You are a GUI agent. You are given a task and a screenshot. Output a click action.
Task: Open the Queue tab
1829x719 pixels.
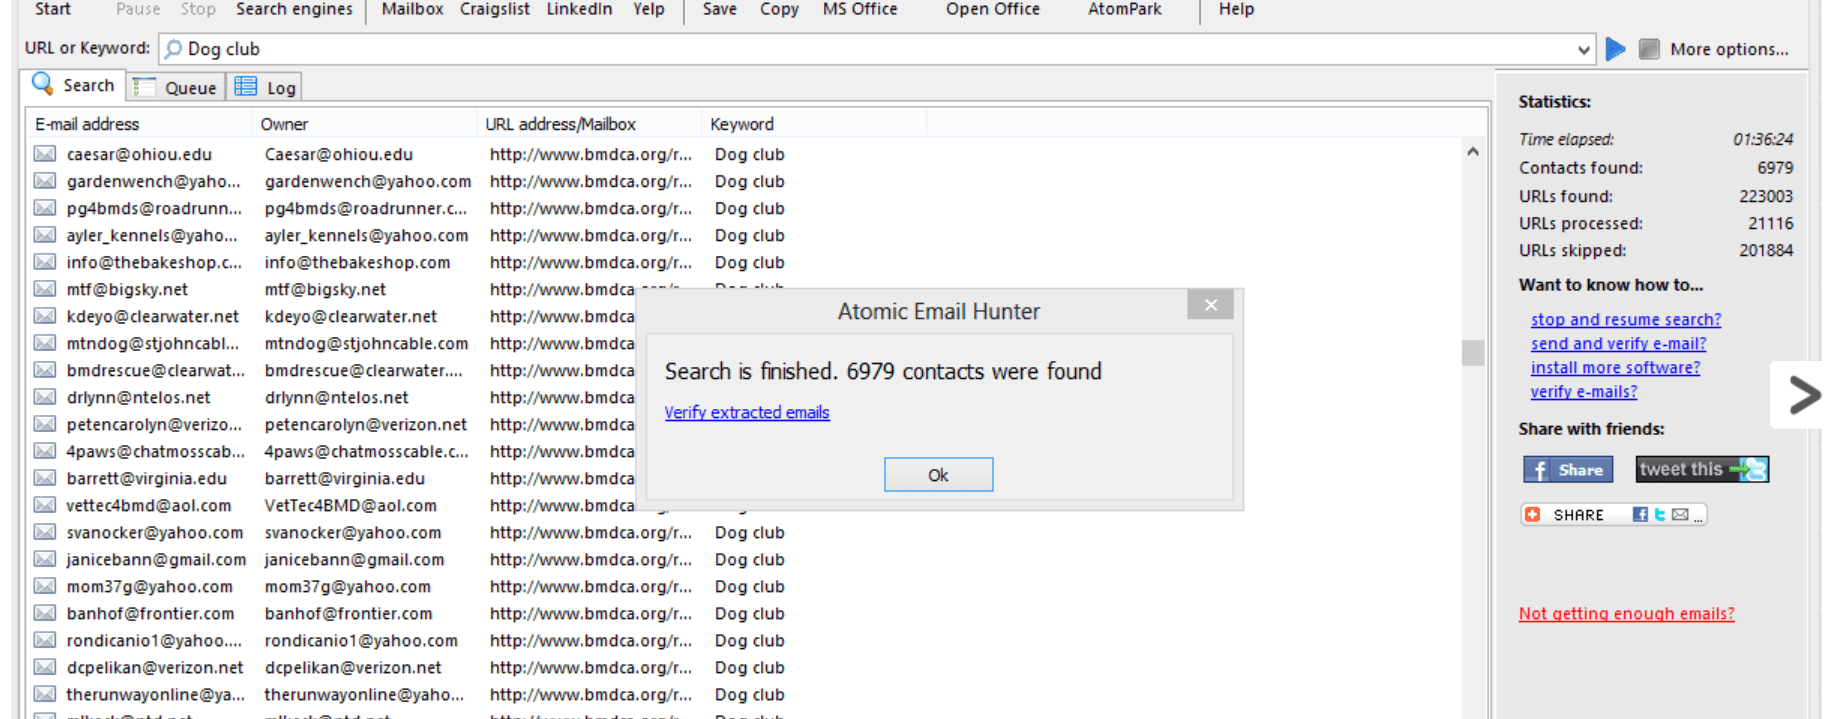(176, 88)
